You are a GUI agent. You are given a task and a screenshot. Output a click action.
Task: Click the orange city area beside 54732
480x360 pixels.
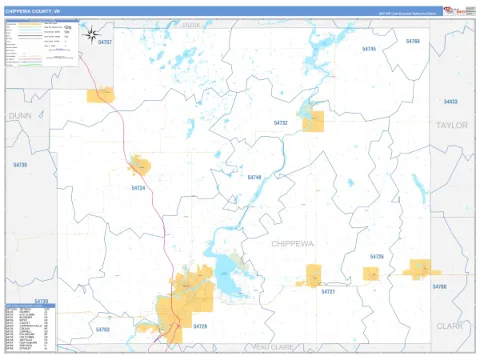313,121
